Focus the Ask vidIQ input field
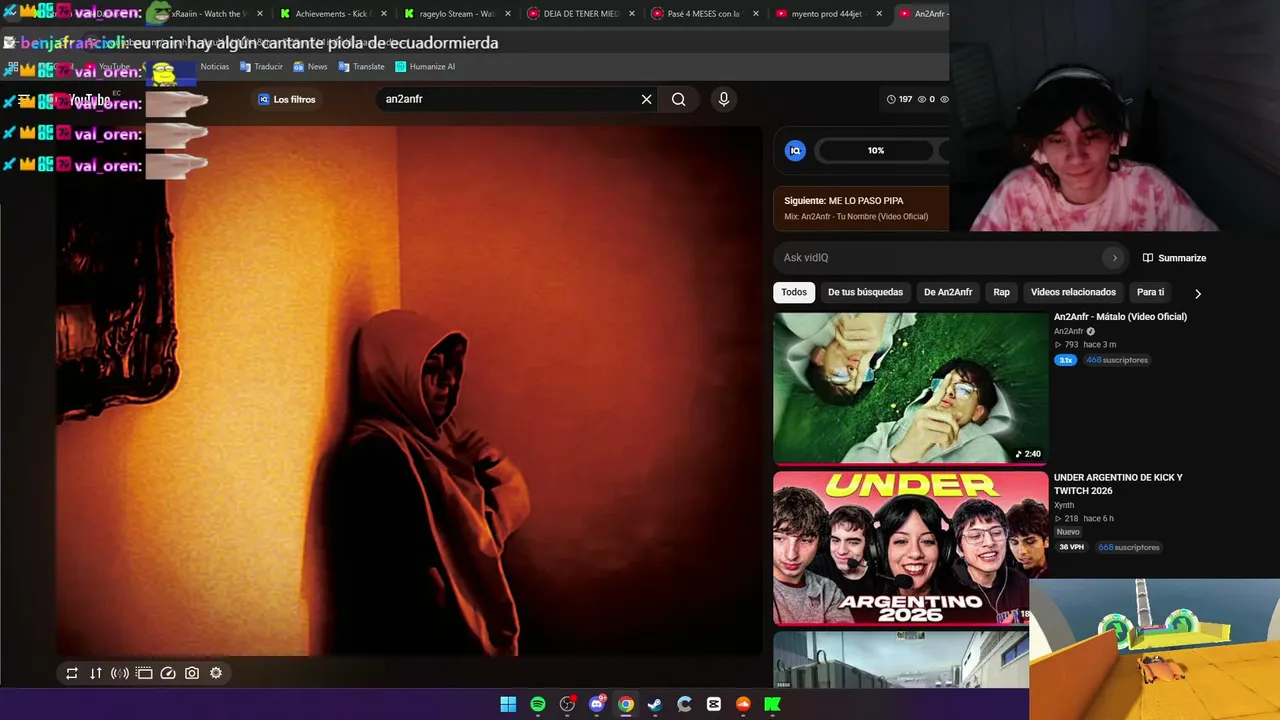Image resolution: width=1280 pixels, height=720 pixels. pos(940,258)
